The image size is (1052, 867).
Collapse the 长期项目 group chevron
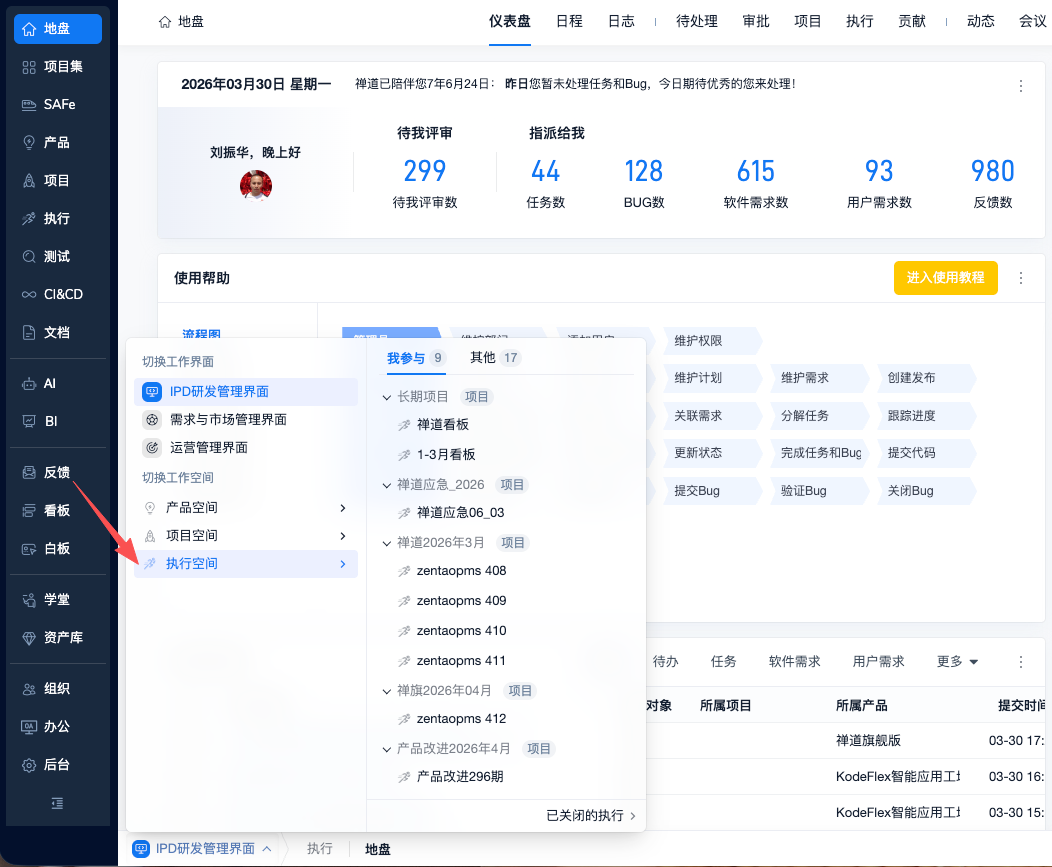click(x=386, y=397)
